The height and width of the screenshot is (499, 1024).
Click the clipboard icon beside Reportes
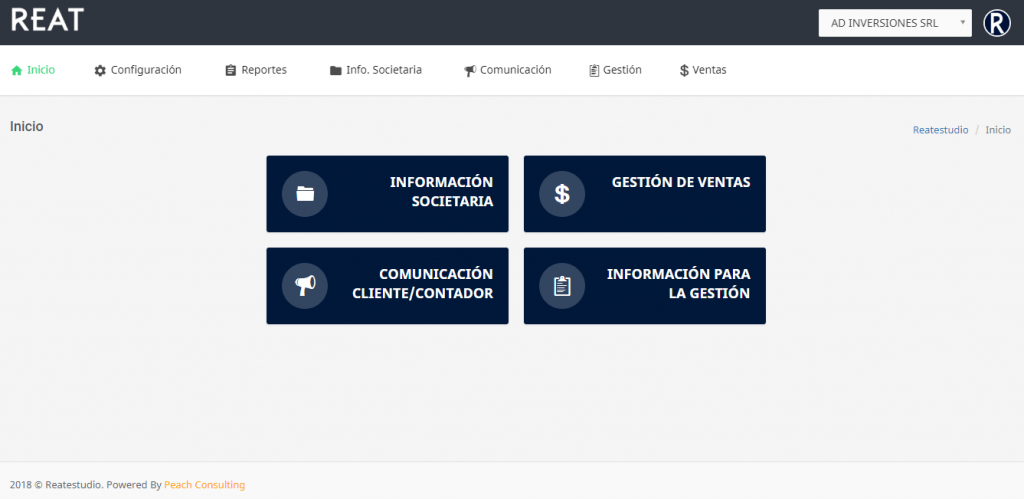pos(231,71)
